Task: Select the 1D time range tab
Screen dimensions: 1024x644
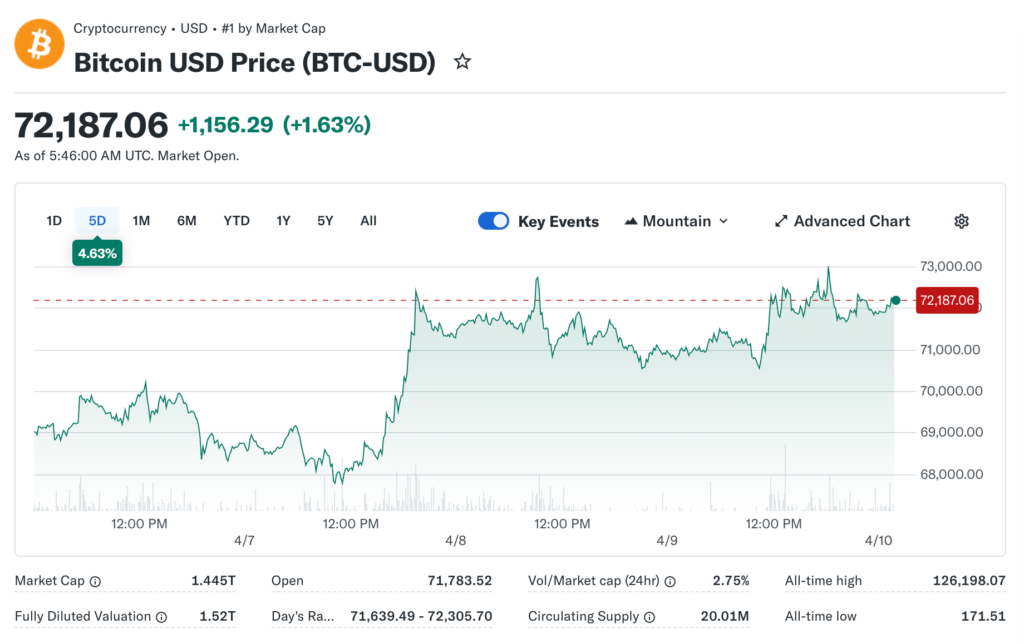Action: [54, 221]
